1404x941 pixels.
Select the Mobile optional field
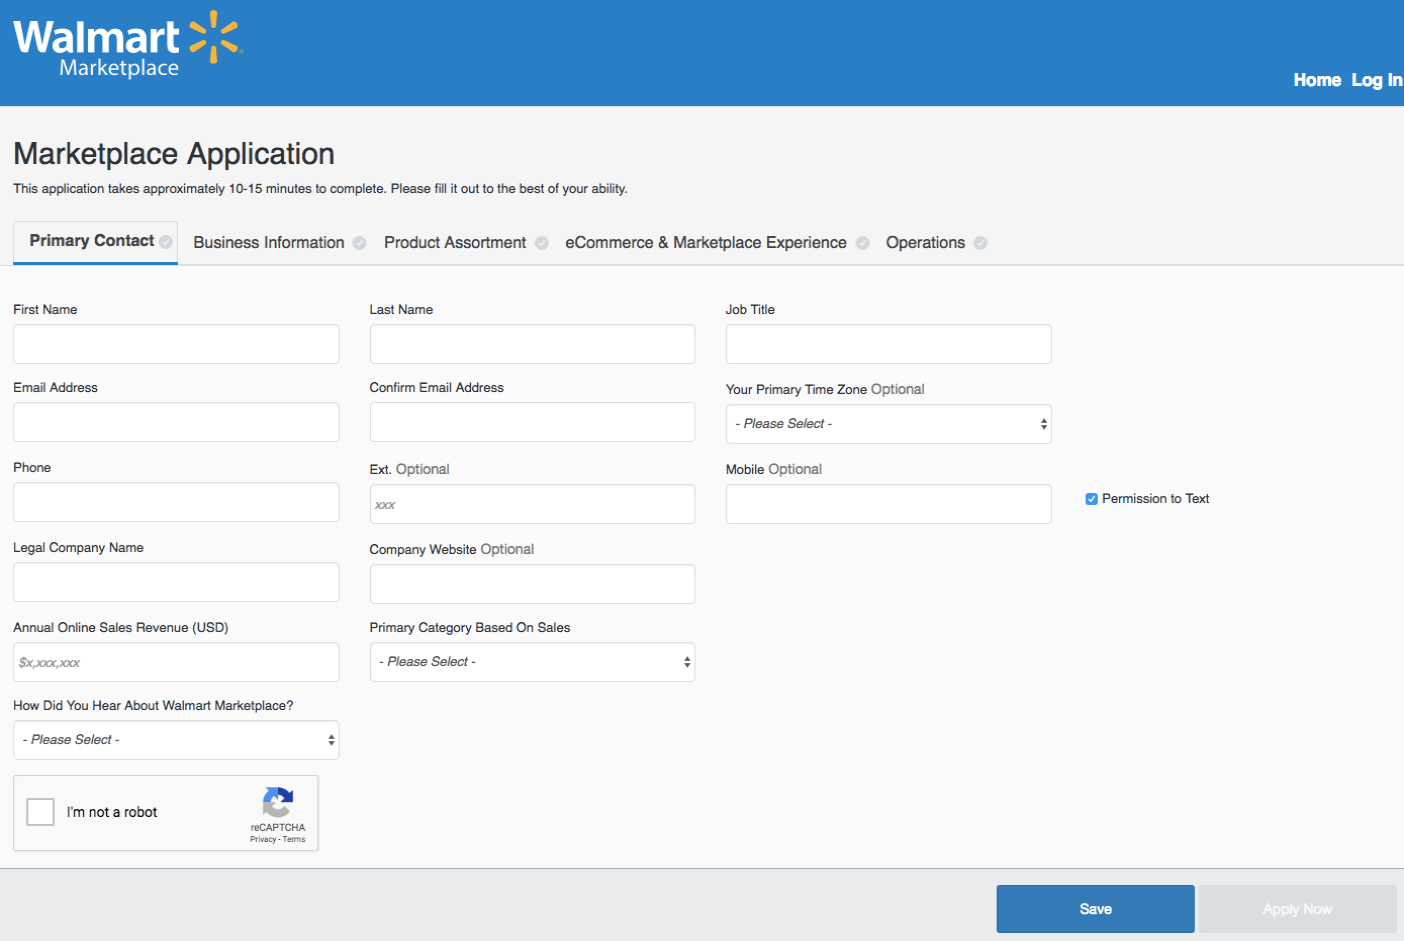click(888, 504)
